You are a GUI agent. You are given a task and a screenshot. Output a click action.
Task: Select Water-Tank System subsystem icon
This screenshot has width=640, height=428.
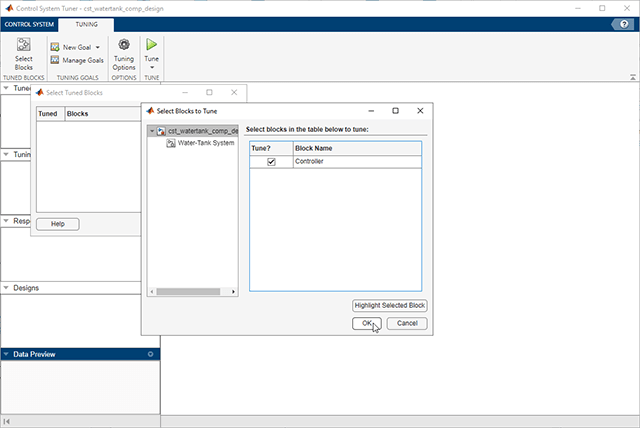[x=171, y=143]
